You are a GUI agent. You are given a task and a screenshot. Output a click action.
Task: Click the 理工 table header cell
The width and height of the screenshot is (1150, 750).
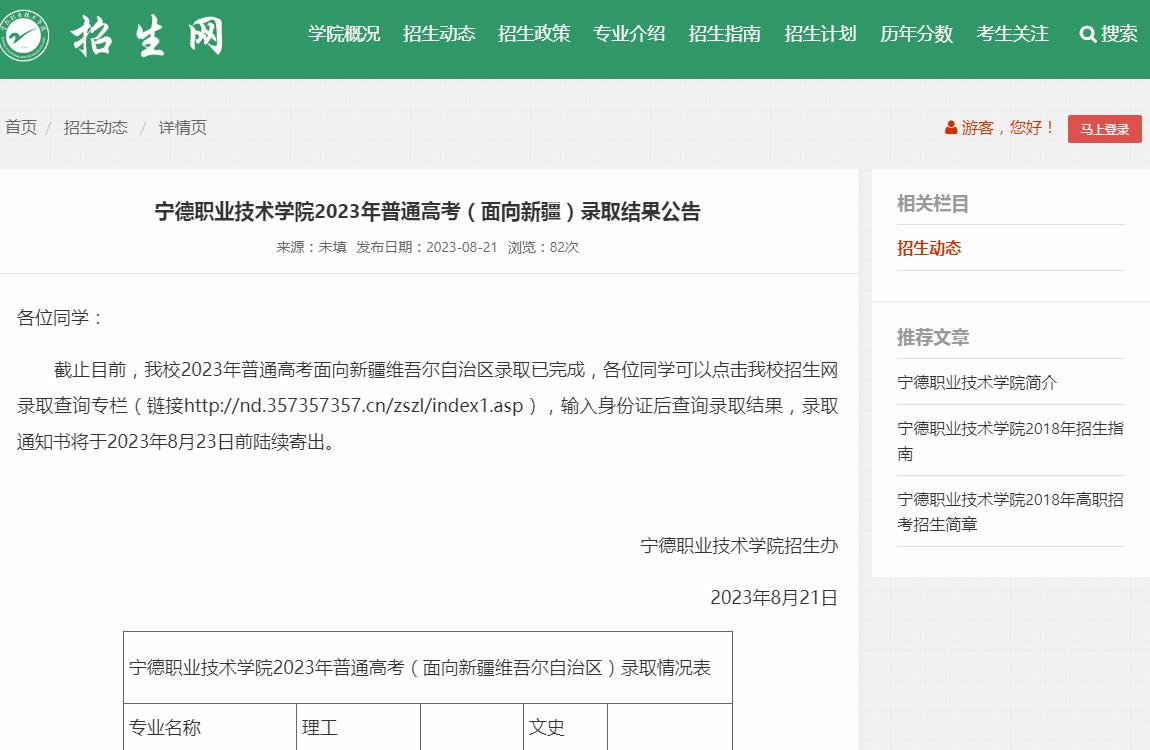[359, 727]
